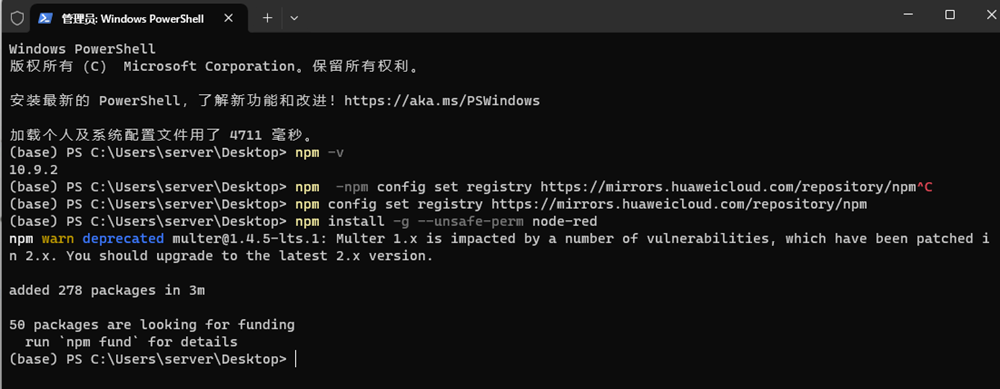The height and width of the screenshot is (389, 1000).
Task: Click the PowerShell icon on the tab
Action: coord(45,18)
